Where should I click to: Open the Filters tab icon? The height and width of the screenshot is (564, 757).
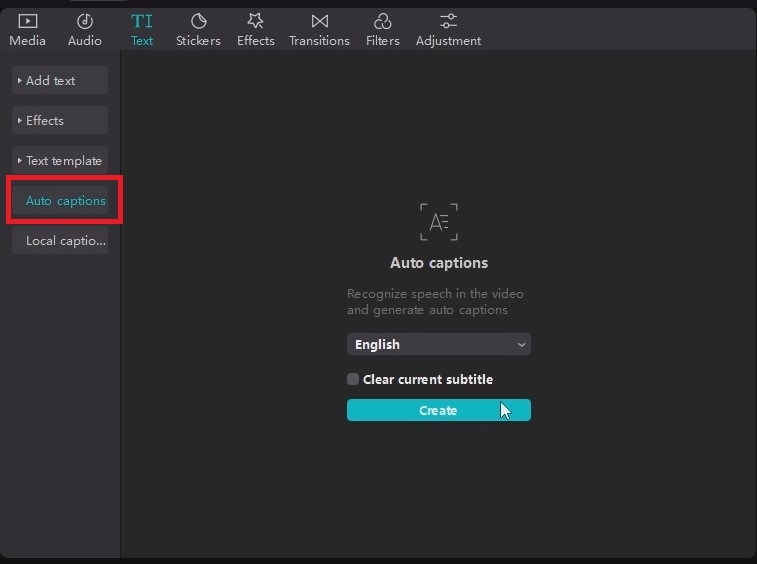(382, 21)
